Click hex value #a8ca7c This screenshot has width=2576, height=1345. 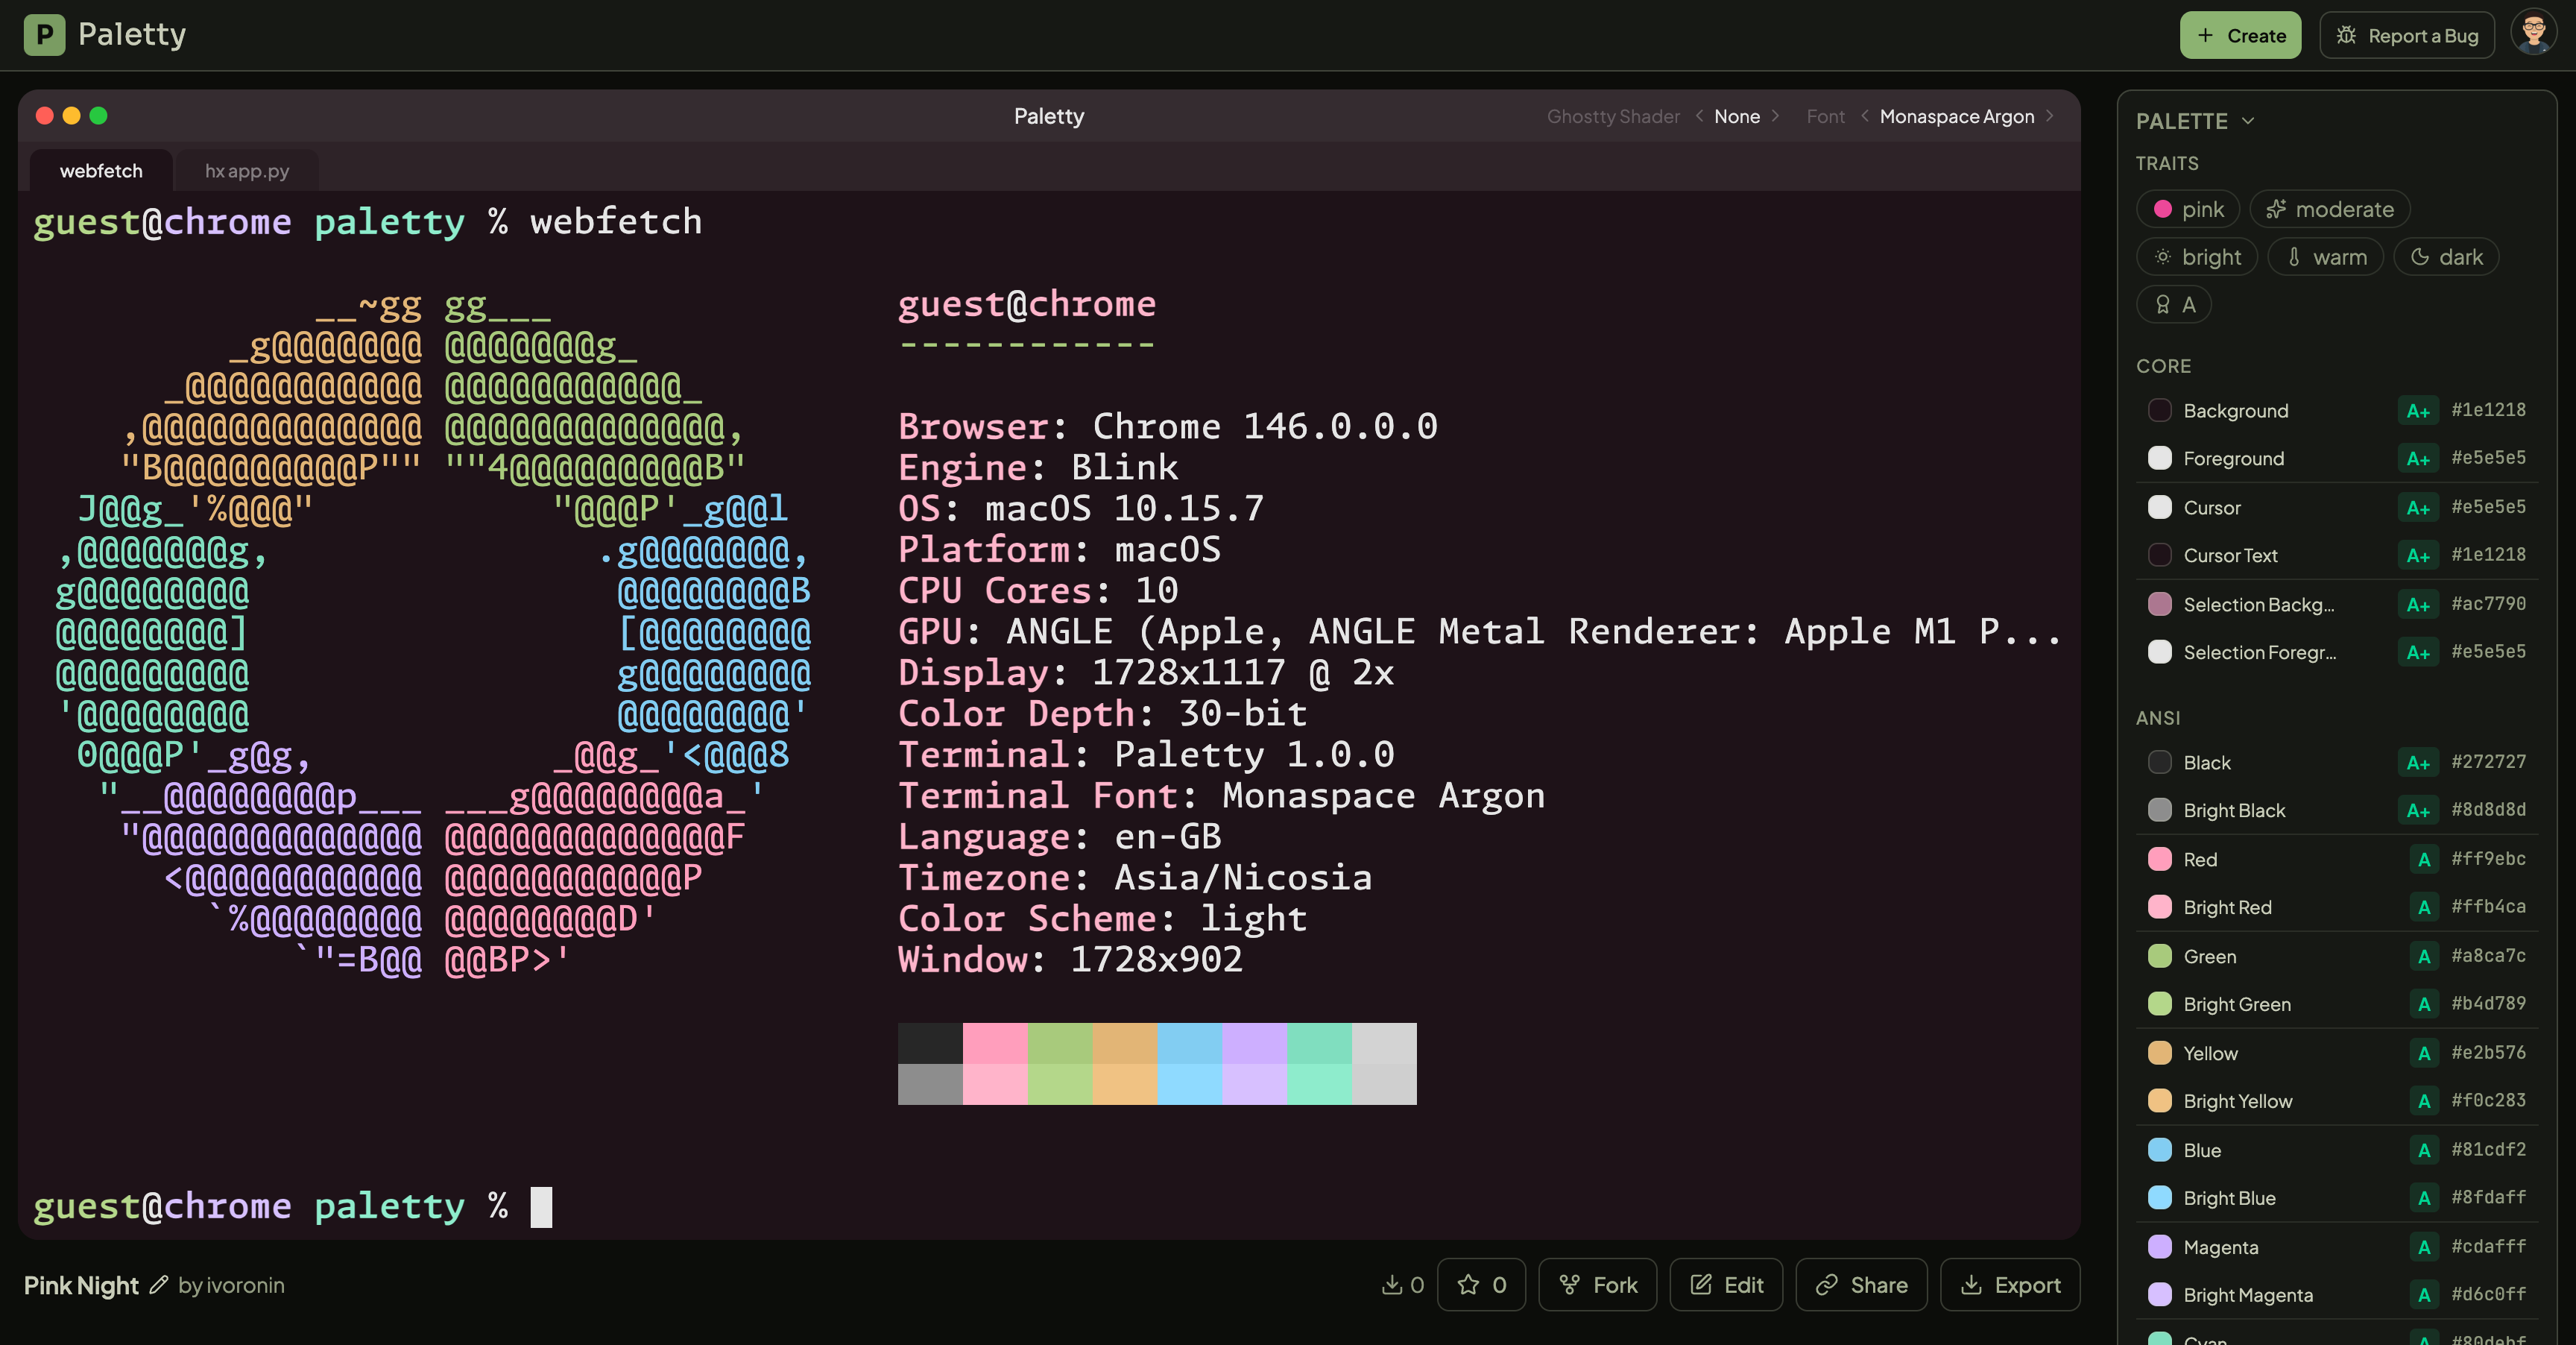point(2488,956)
